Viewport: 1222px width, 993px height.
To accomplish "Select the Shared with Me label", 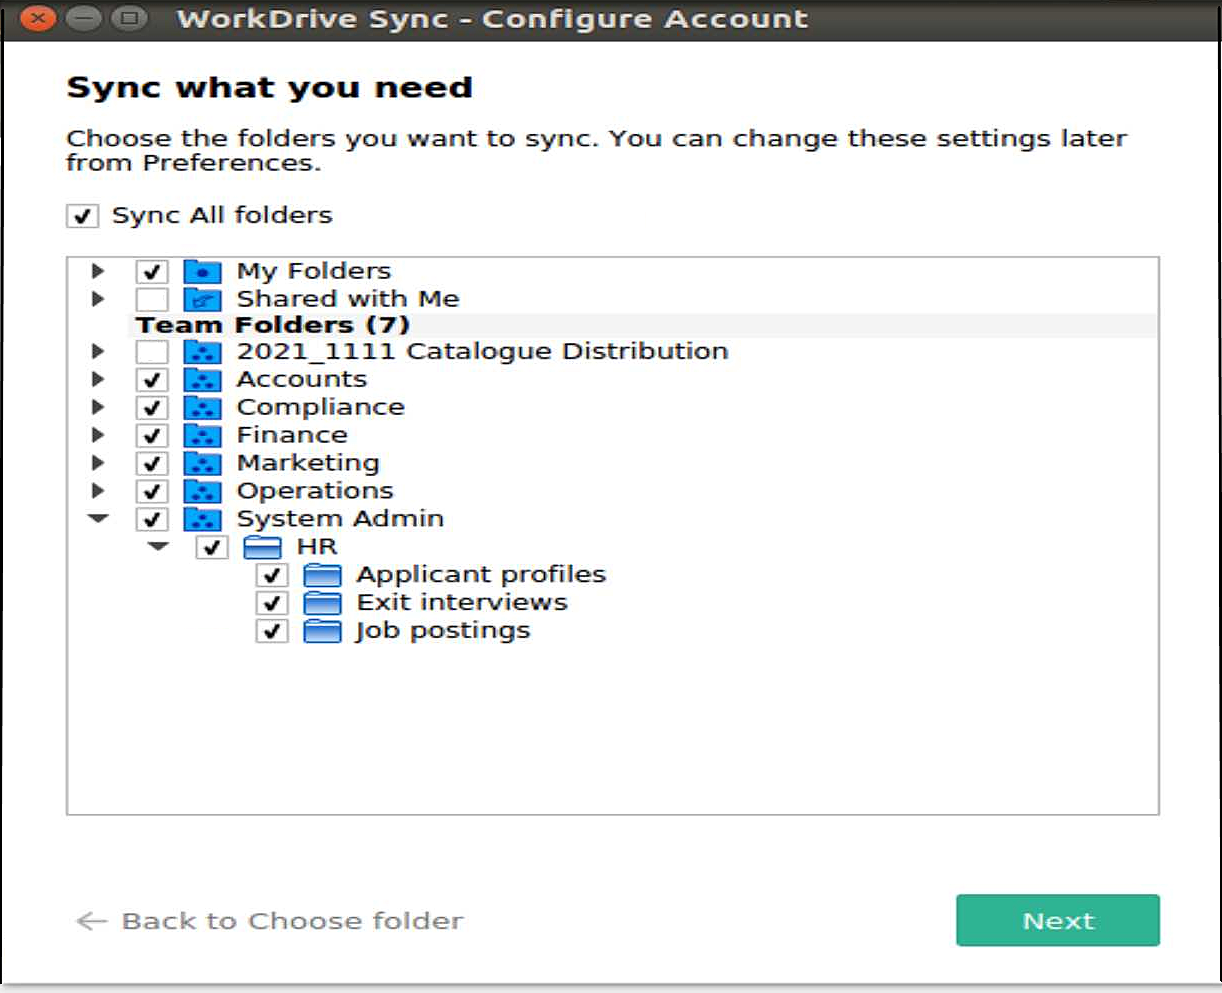I will (348, 299).
